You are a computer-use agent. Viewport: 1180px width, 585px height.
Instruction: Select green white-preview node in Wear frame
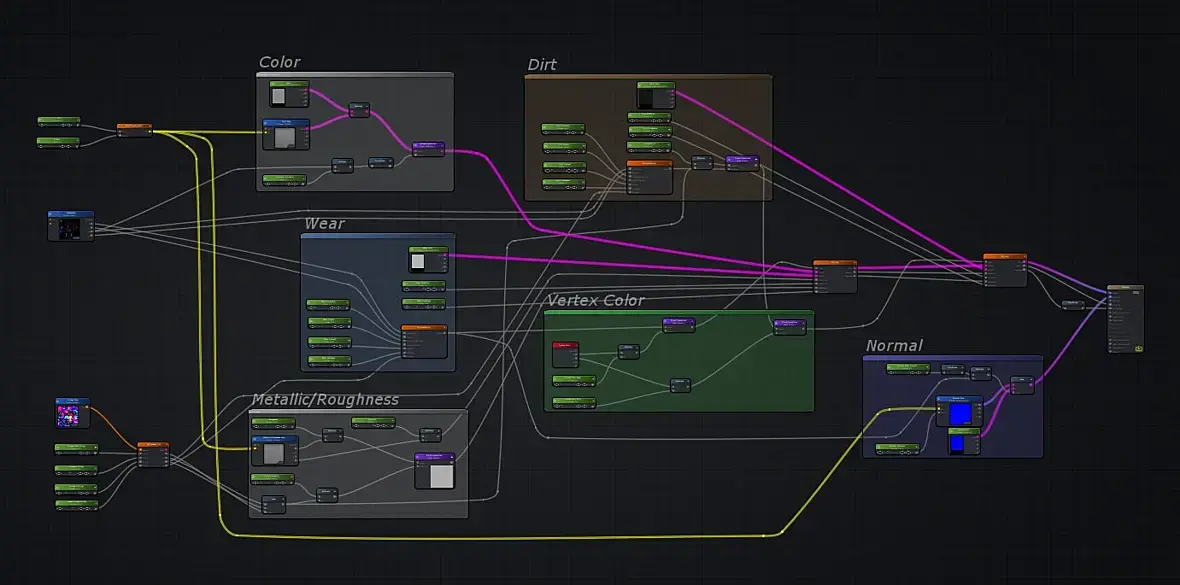pyautogui.click(x=428, y=259)
